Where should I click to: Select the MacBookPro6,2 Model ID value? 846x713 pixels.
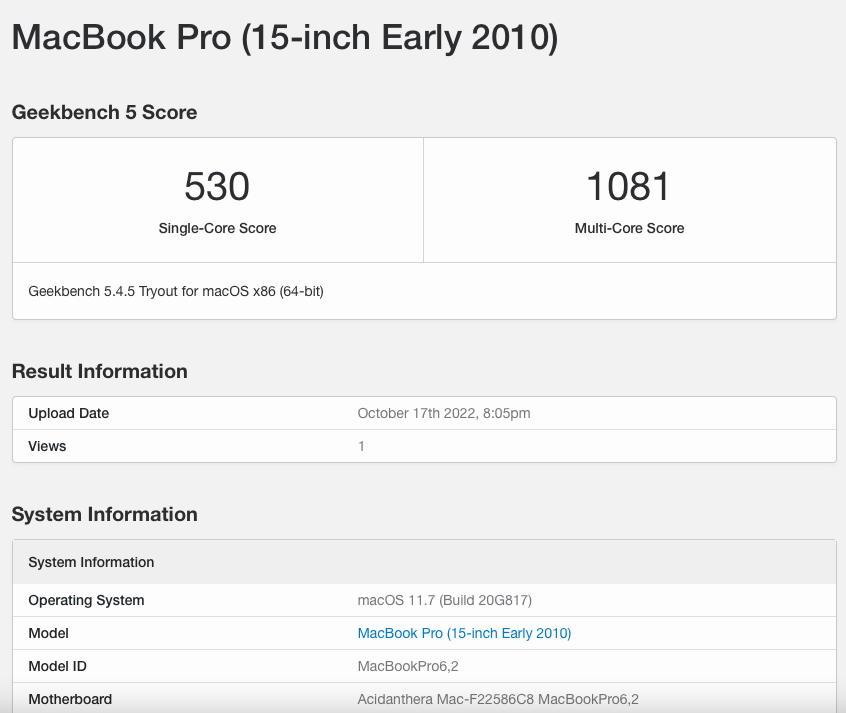pos(408,666)
